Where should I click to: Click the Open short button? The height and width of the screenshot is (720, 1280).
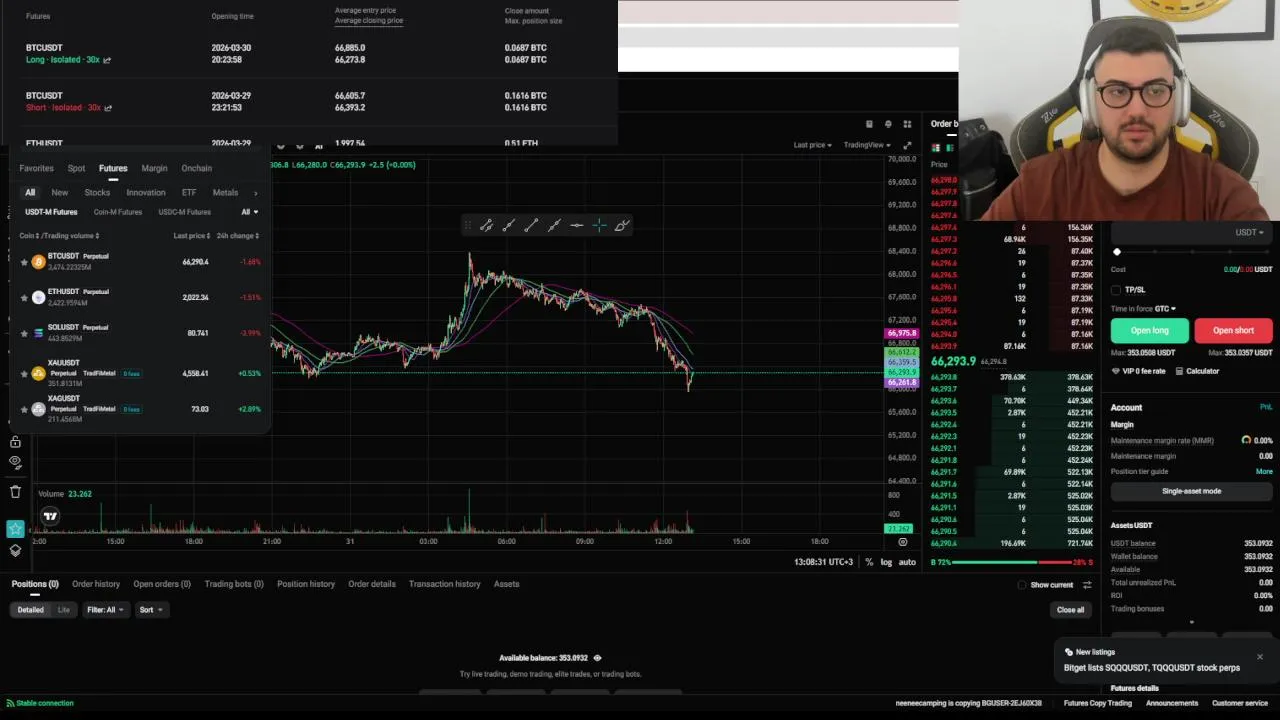coord(1233,331)
